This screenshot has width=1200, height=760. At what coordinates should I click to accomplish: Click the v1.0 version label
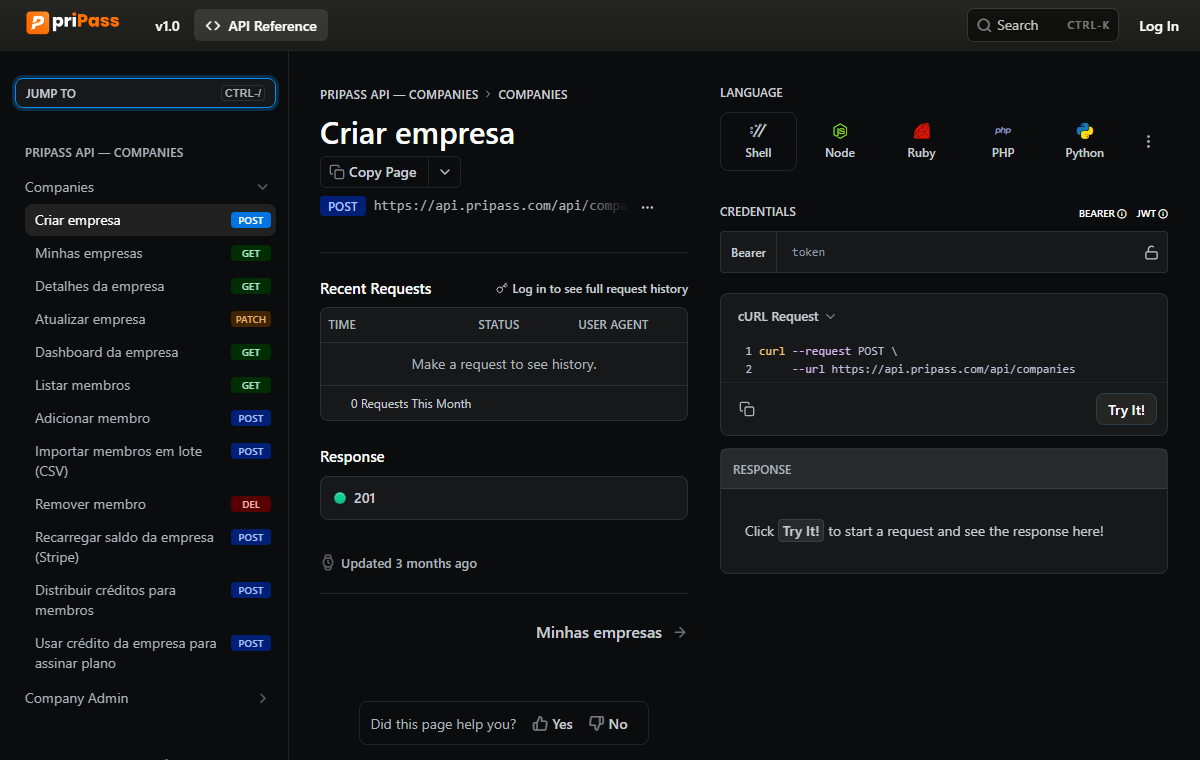click(x=167, y=26)
